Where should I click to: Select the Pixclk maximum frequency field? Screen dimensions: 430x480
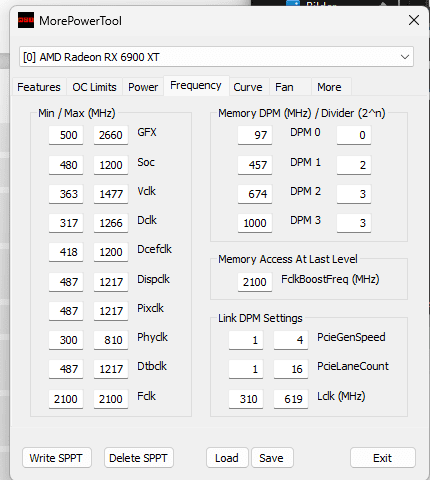pos(111,311)
